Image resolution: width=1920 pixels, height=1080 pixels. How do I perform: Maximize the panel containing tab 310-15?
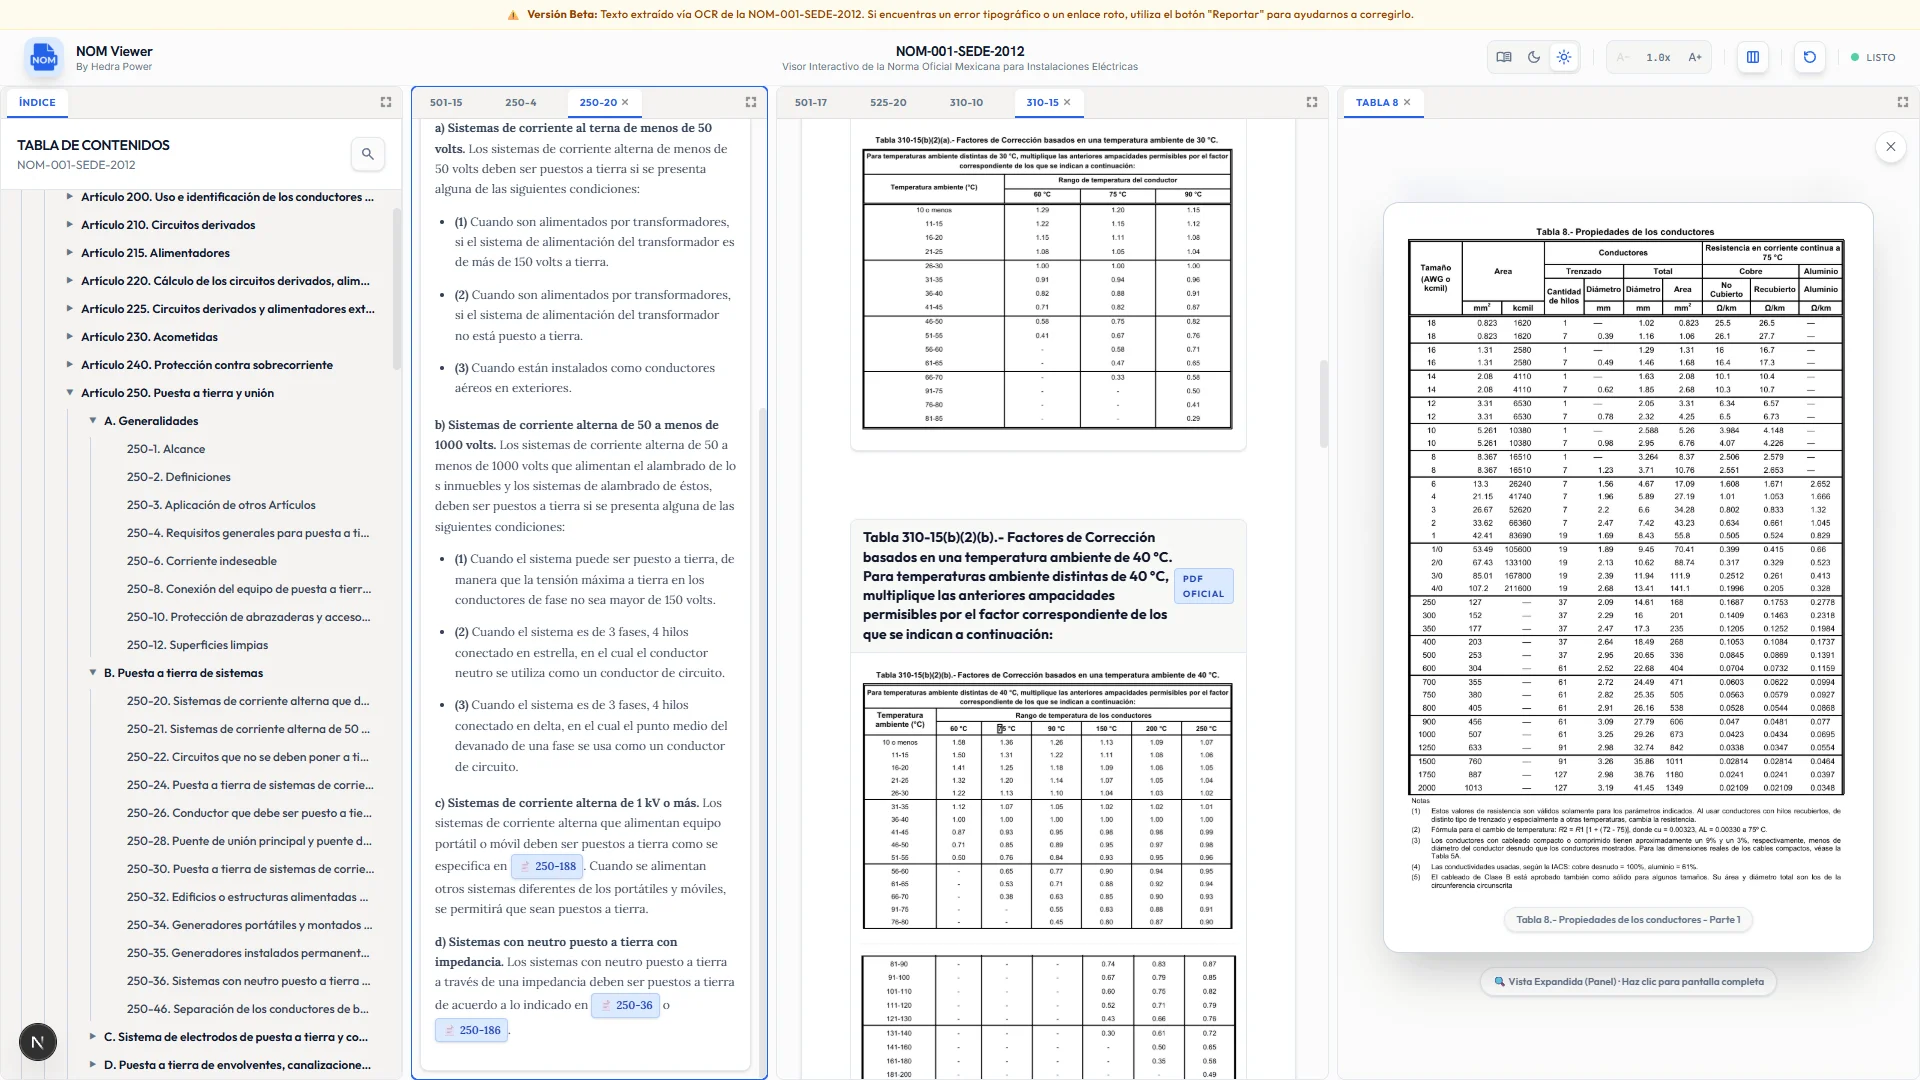click(x=1312, y=102)
